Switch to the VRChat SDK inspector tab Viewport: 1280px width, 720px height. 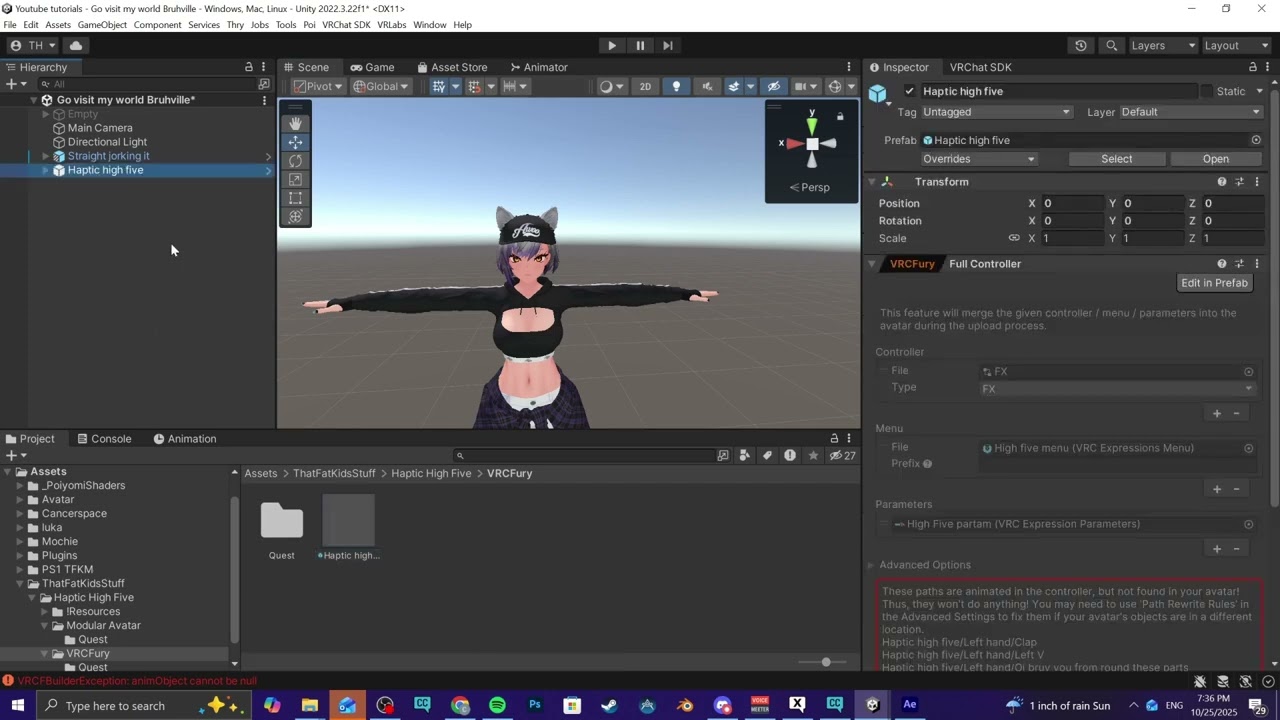980,67
